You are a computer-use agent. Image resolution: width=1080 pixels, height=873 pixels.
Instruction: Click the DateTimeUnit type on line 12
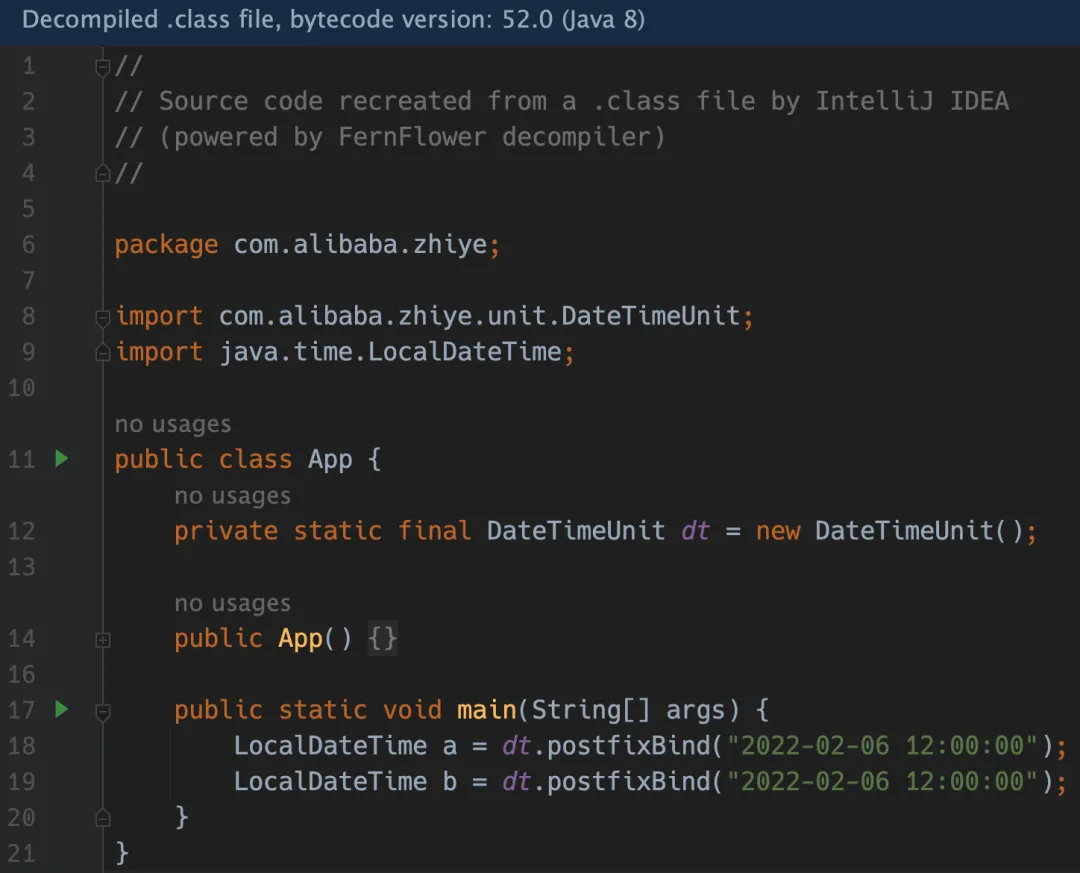576,531
